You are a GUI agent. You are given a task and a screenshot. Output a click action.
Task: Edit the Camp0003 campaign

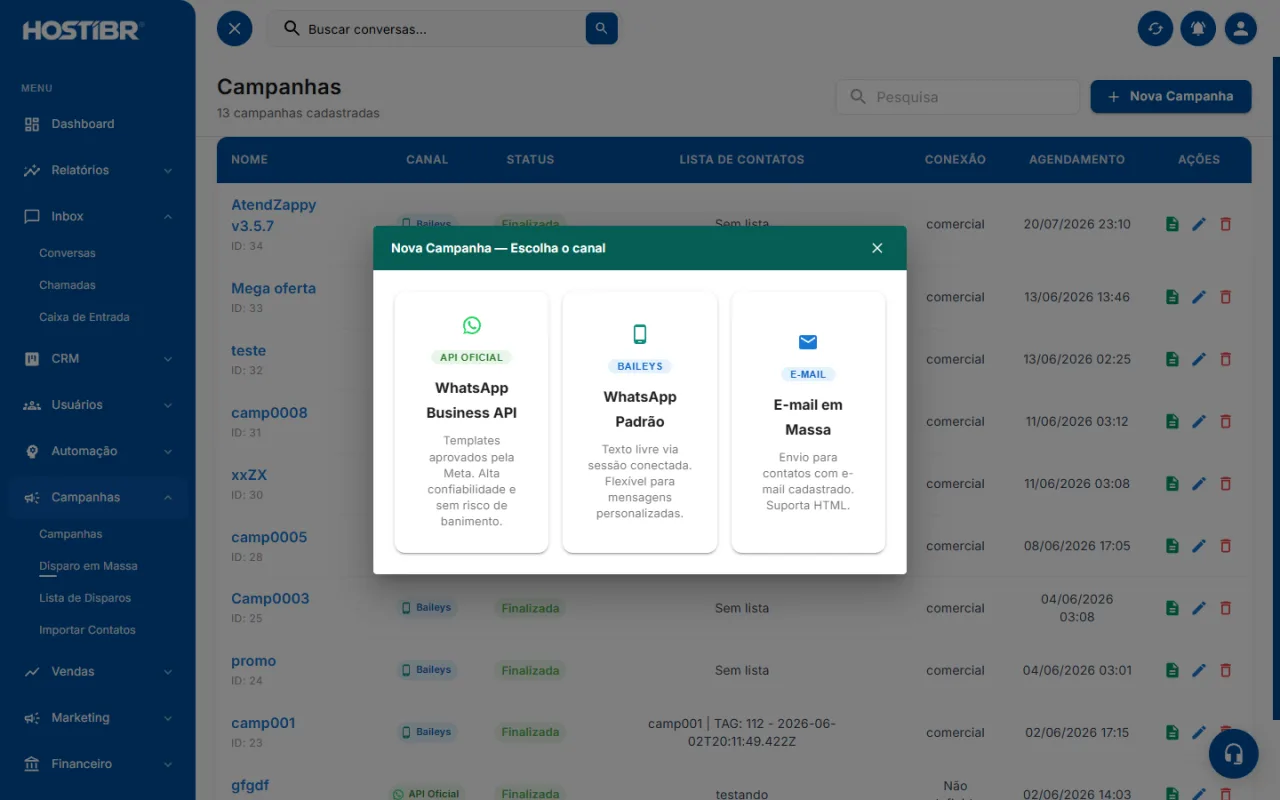[1199, 608]
